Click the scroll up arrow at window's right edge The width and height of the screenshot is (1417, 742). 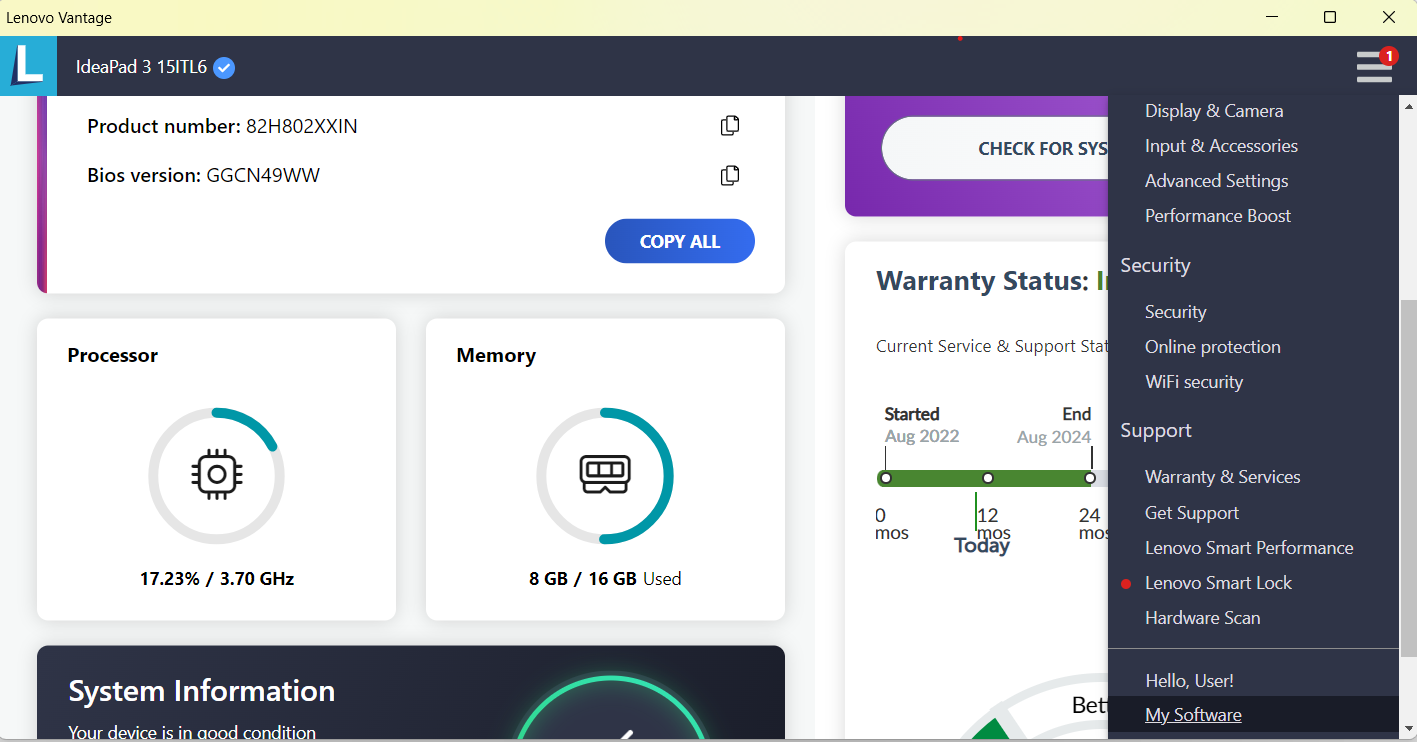[x=1408, y=106]
